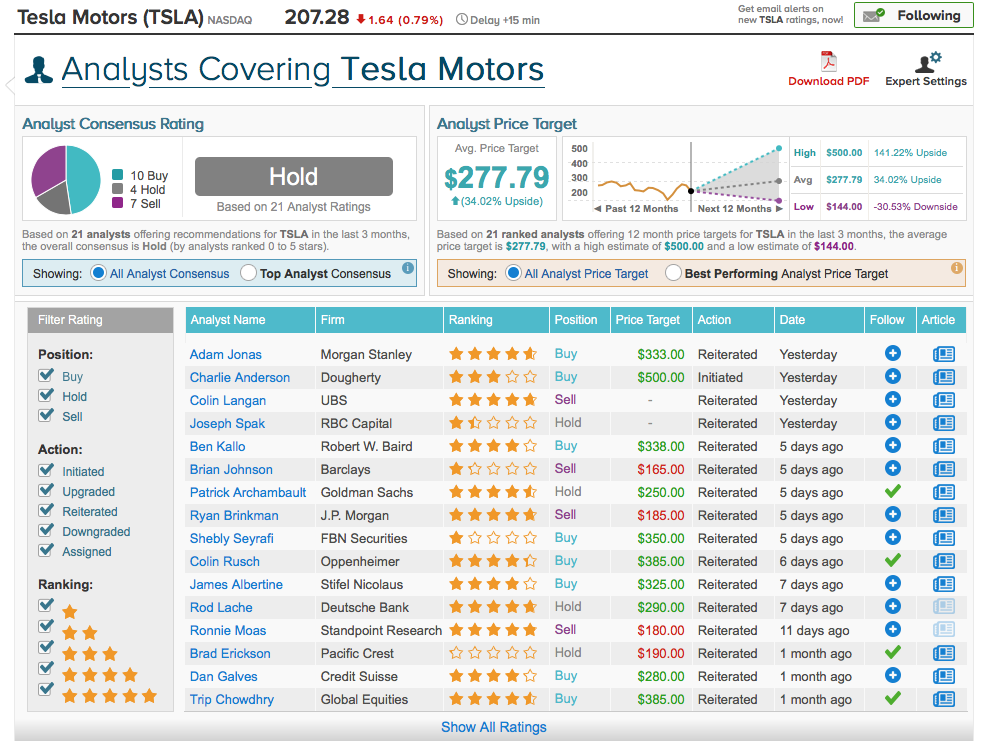The image size is (987, 741).
Task: Click the price target forecast chart
Action: point(675,179)
